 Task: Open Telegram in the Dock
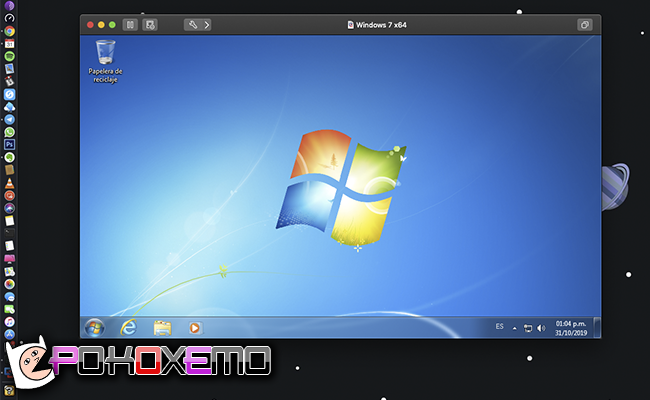pos(10,119)
